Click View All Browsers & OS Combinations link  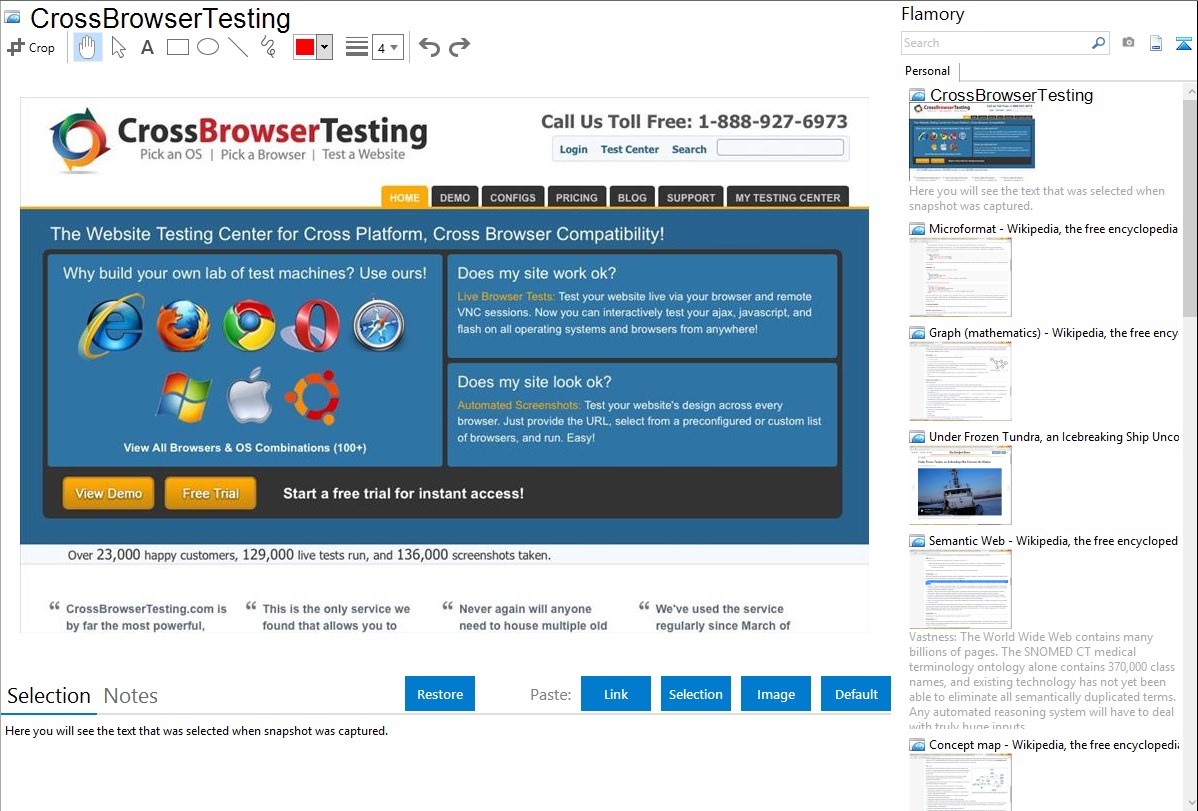pyautogui.click(x=245, y=448)
